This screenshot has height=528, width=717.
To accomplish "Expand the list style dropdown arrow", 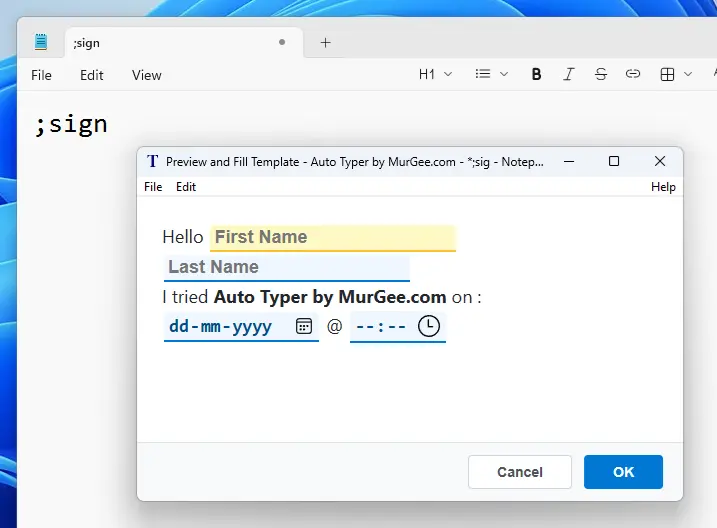I will click(504, 74).
